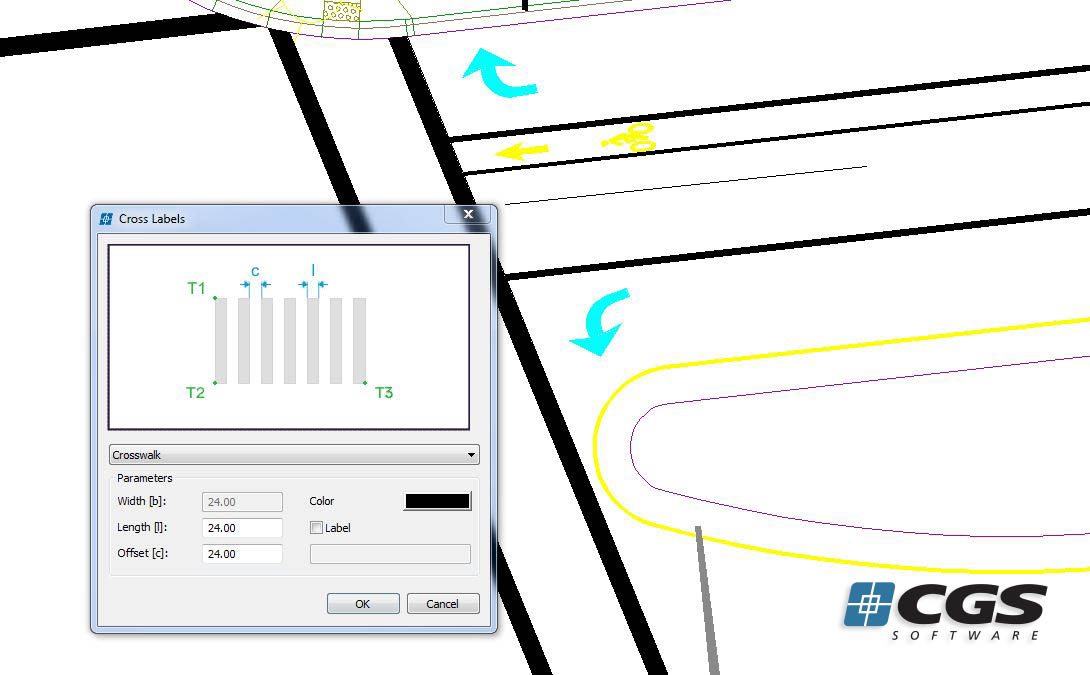
Task: Edit the Length [l] input field
Action: point(242,528)
